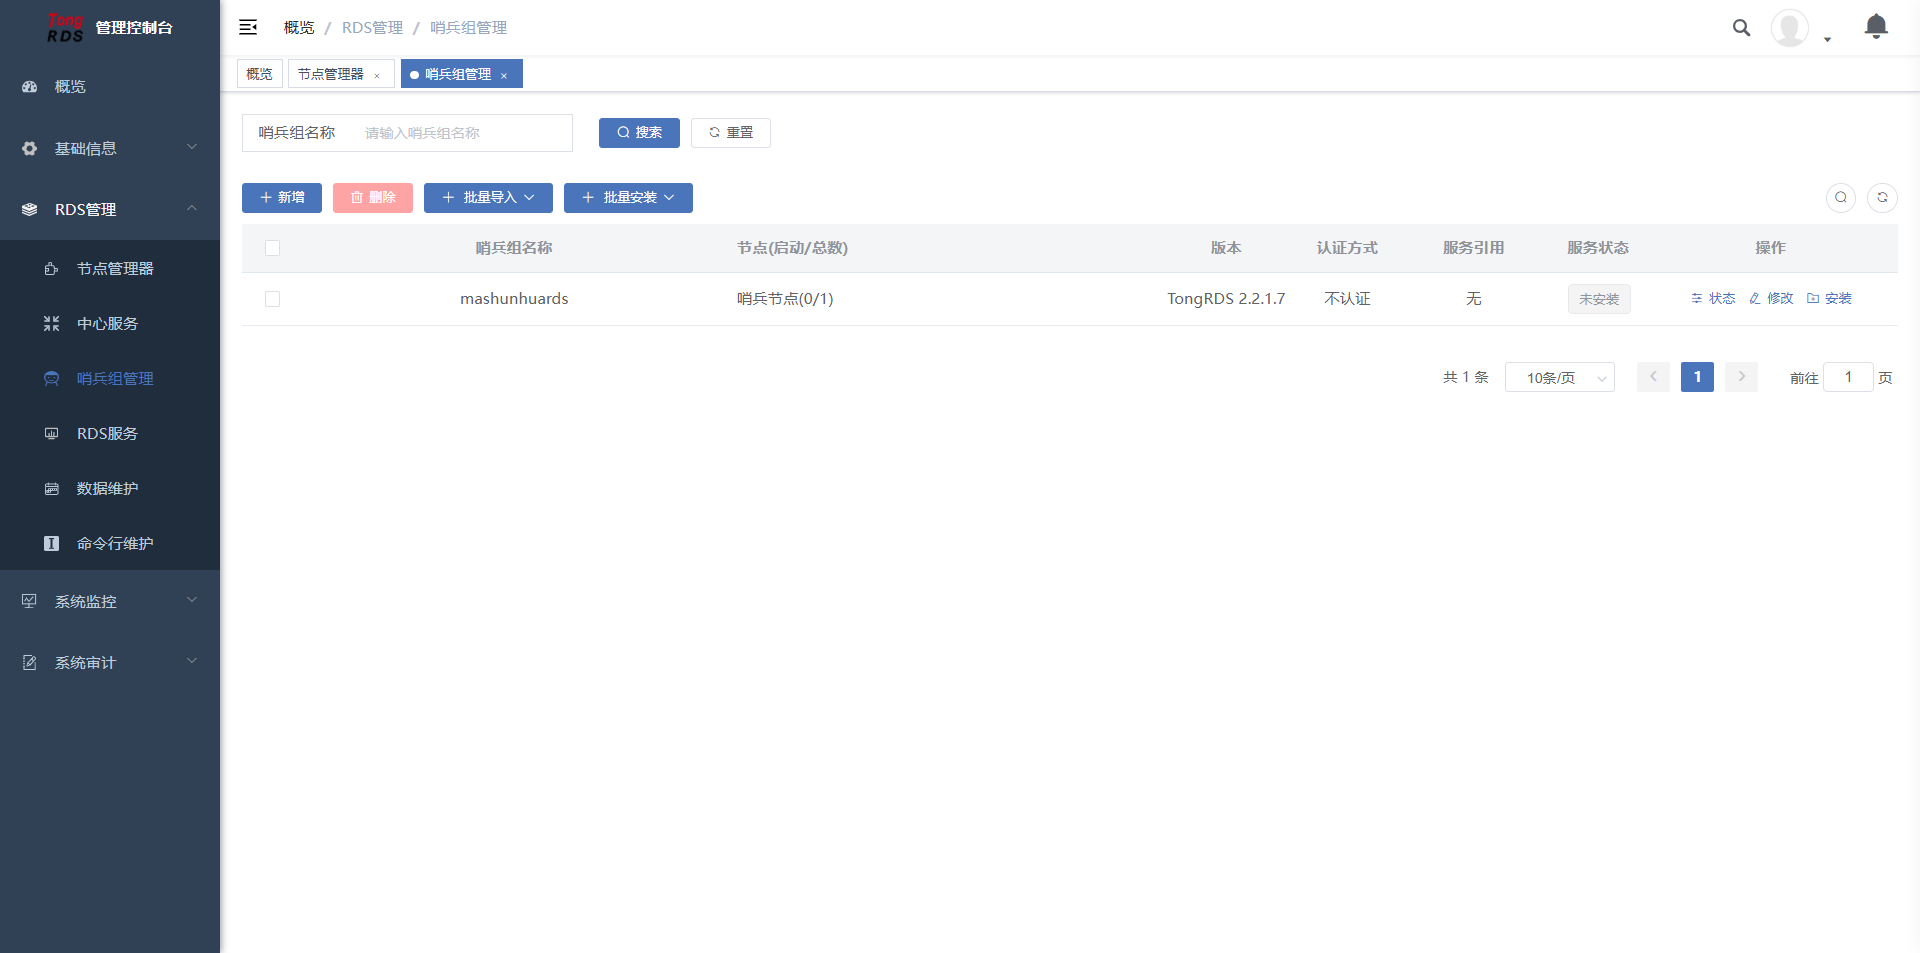Refresh the table with round refresh icon
The width and height of the screenshot is (1920, 953).
[1882, 198]
